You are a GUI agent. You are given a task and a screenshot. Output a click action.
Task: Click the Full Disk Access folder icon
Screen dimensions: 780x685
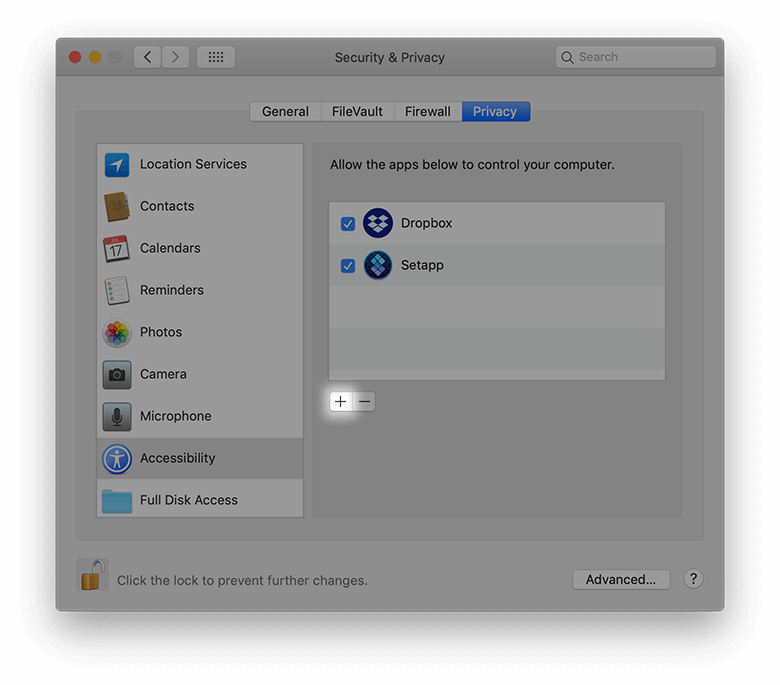pos(117,501)
